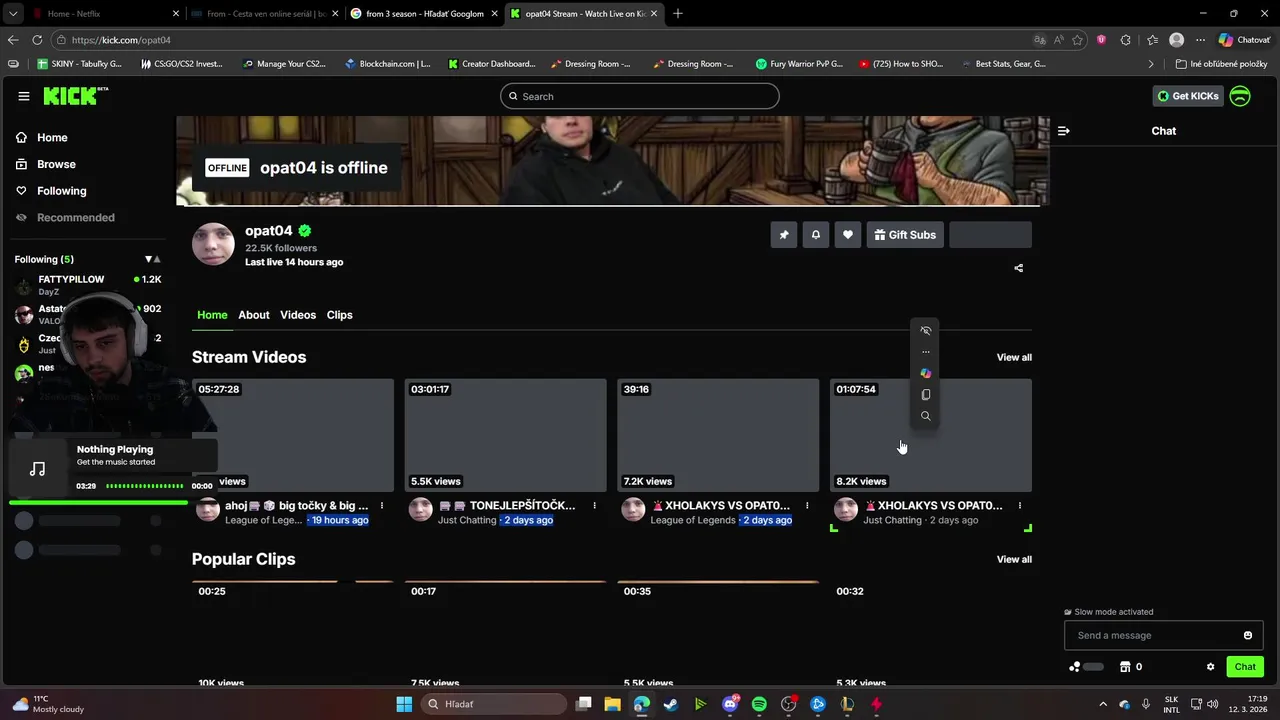Expand hidden bookmarks chevron
The width and height of the screenshot is (1280, 720).
coord(1150,64)
